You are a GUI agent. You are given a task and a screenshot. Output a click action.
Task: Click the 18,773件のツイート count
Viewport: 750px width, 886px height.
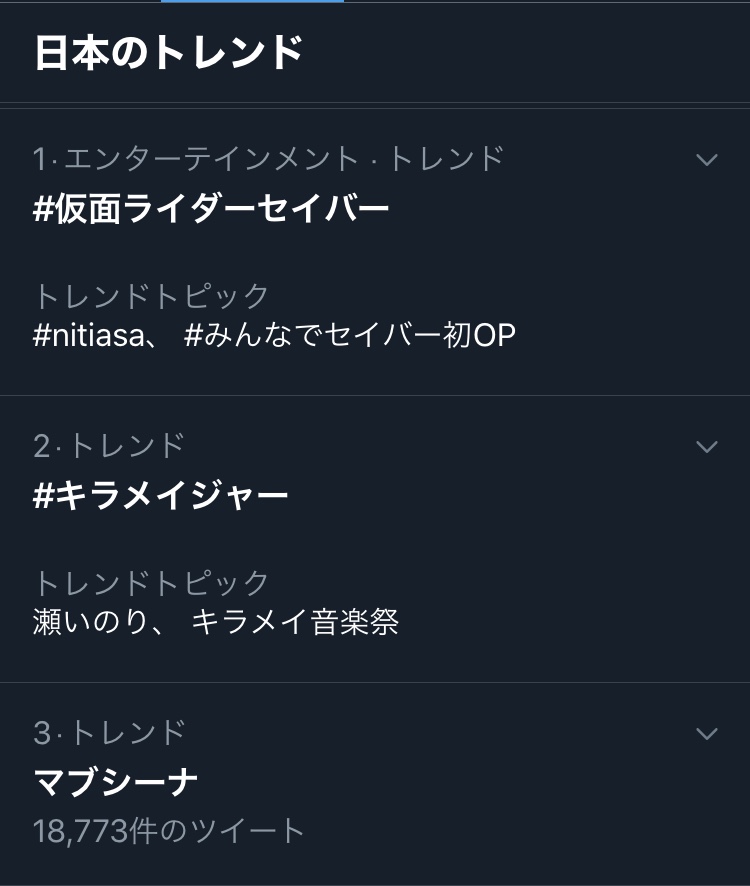coord(169,830)
